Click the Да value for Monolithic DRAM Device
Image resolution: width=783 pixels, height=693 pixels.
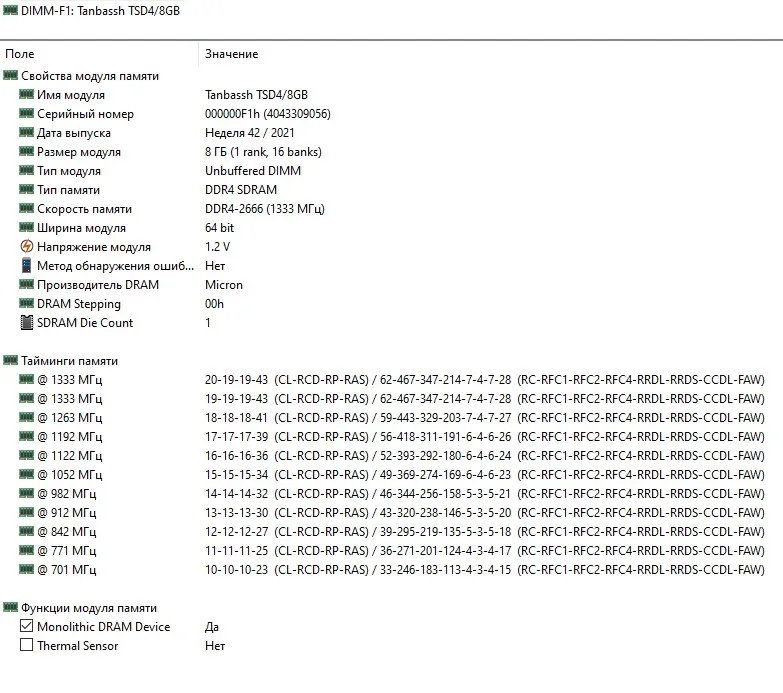click(212, 627)
